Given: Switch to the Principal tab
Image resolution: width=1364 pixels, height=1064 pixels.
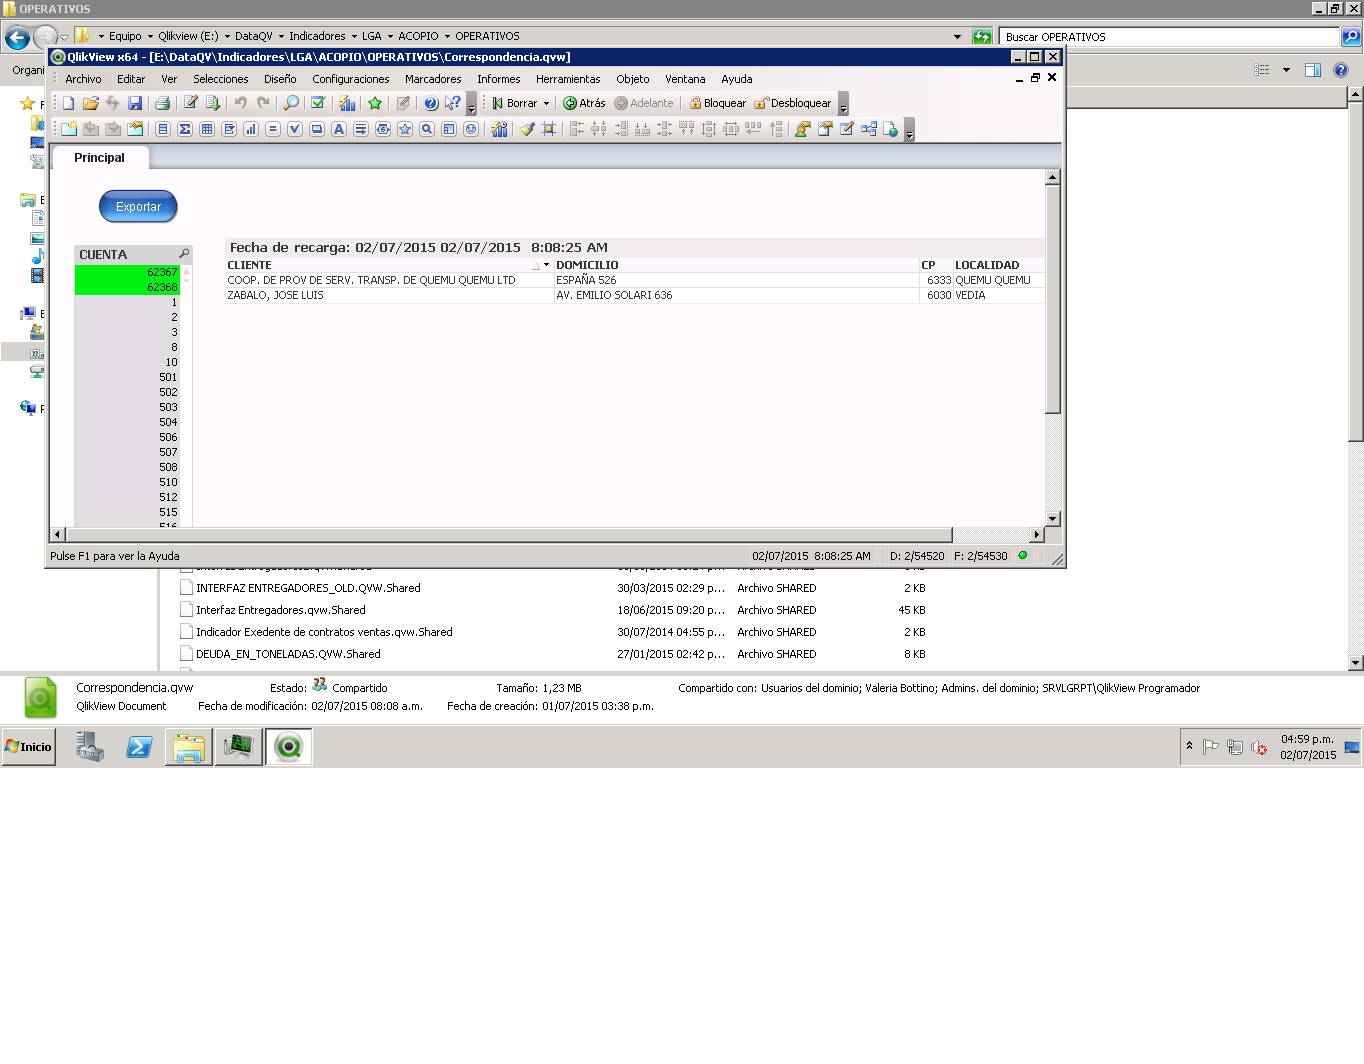Looking at the screenshot, I should tap(100, 157).
